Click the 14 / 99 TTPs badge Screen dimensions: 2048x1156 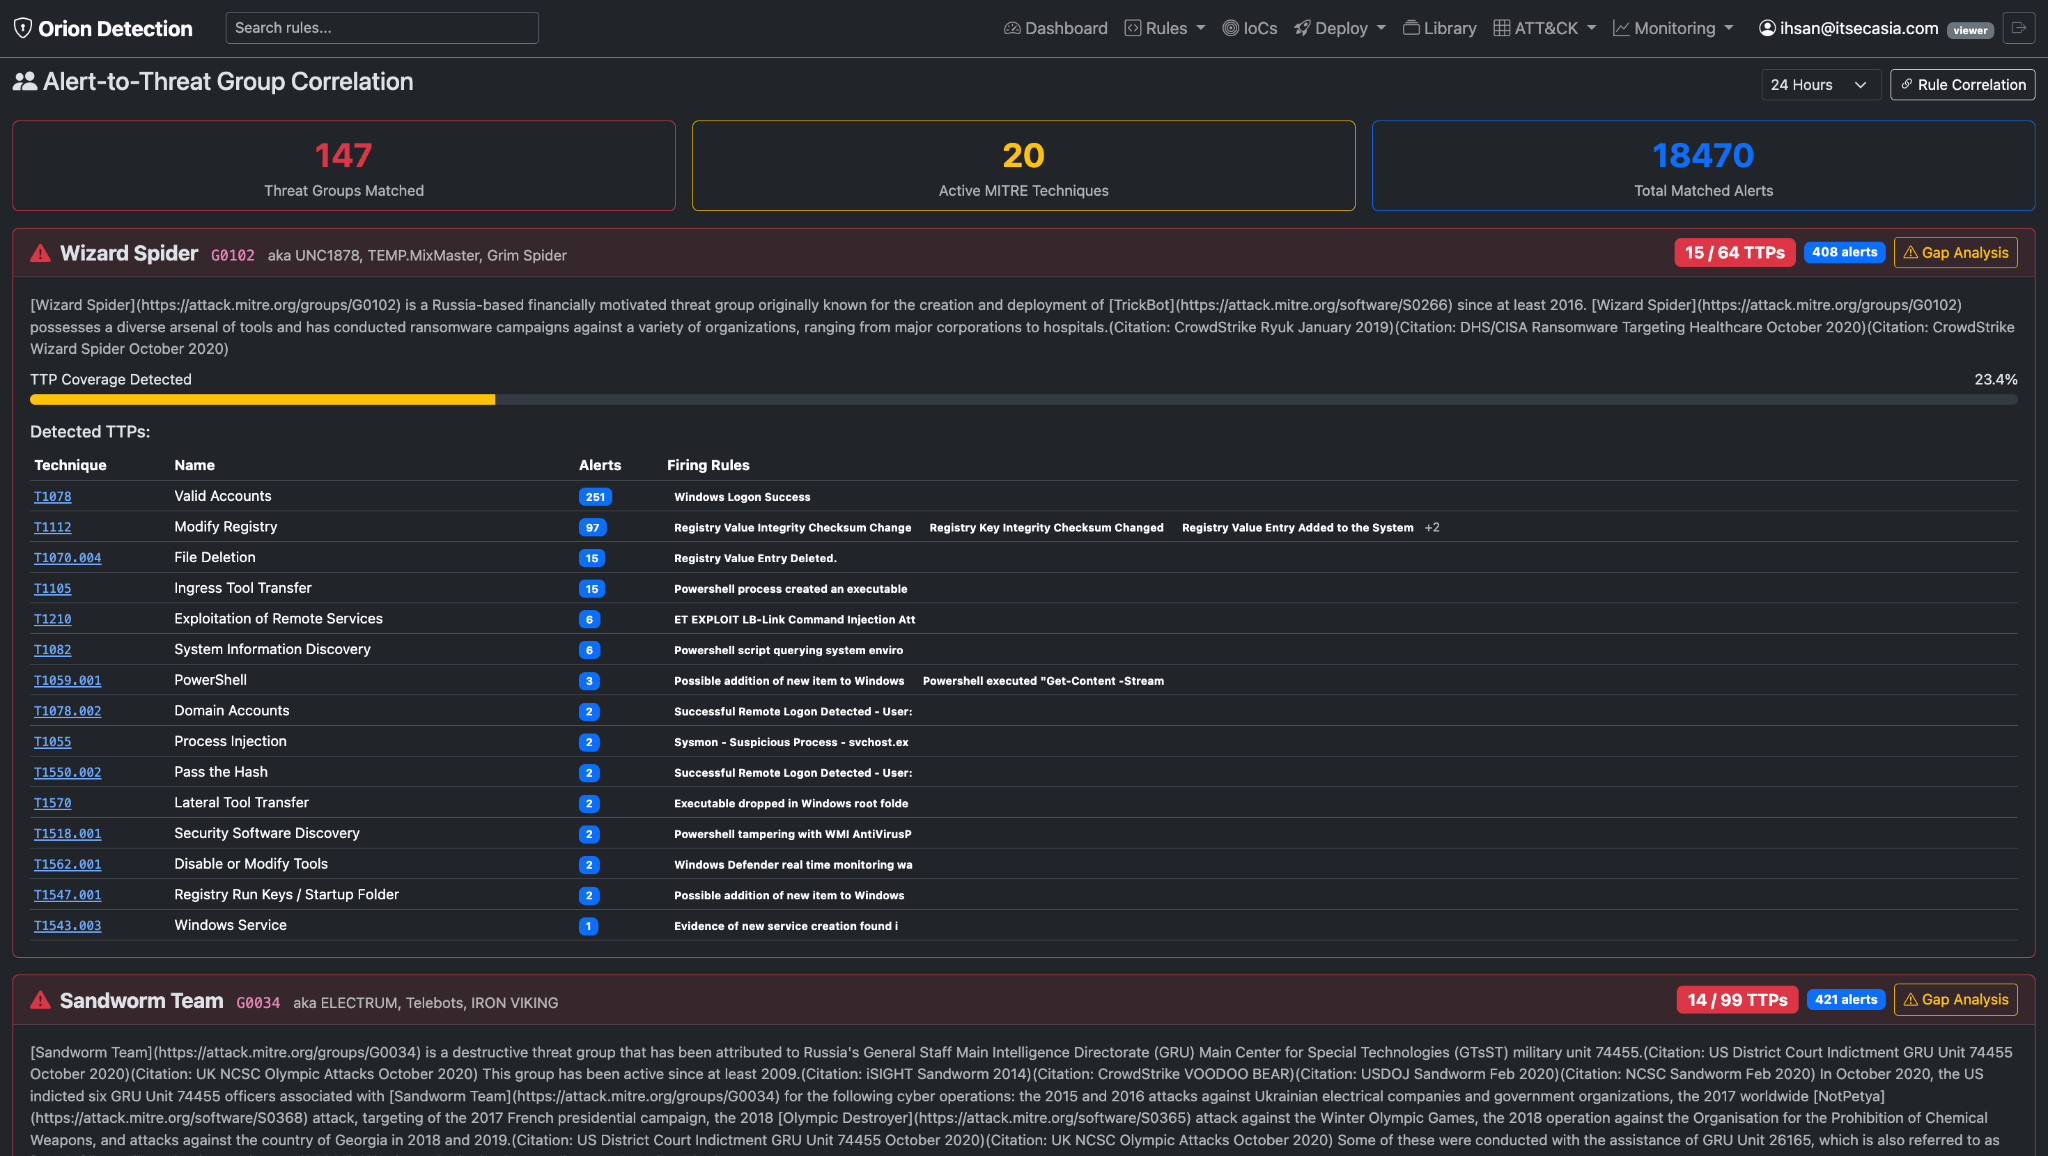point(1738,1000)
